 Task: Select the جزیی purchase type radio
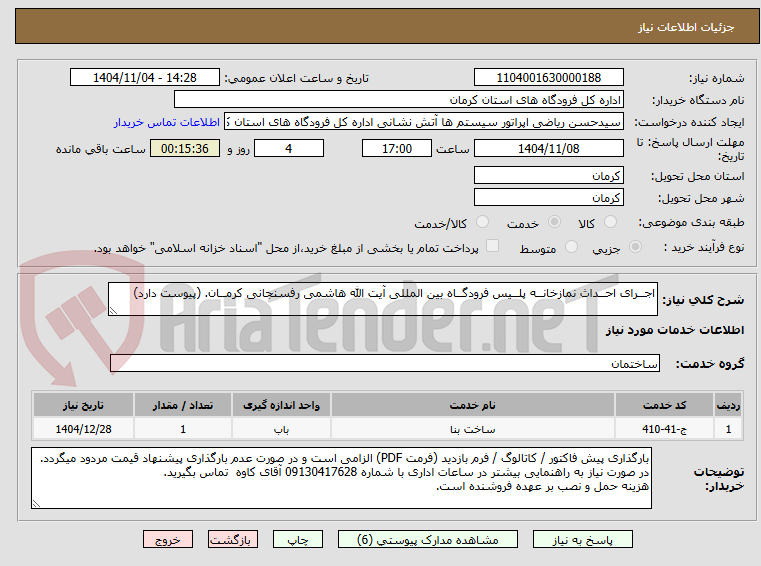pos(635,247)
